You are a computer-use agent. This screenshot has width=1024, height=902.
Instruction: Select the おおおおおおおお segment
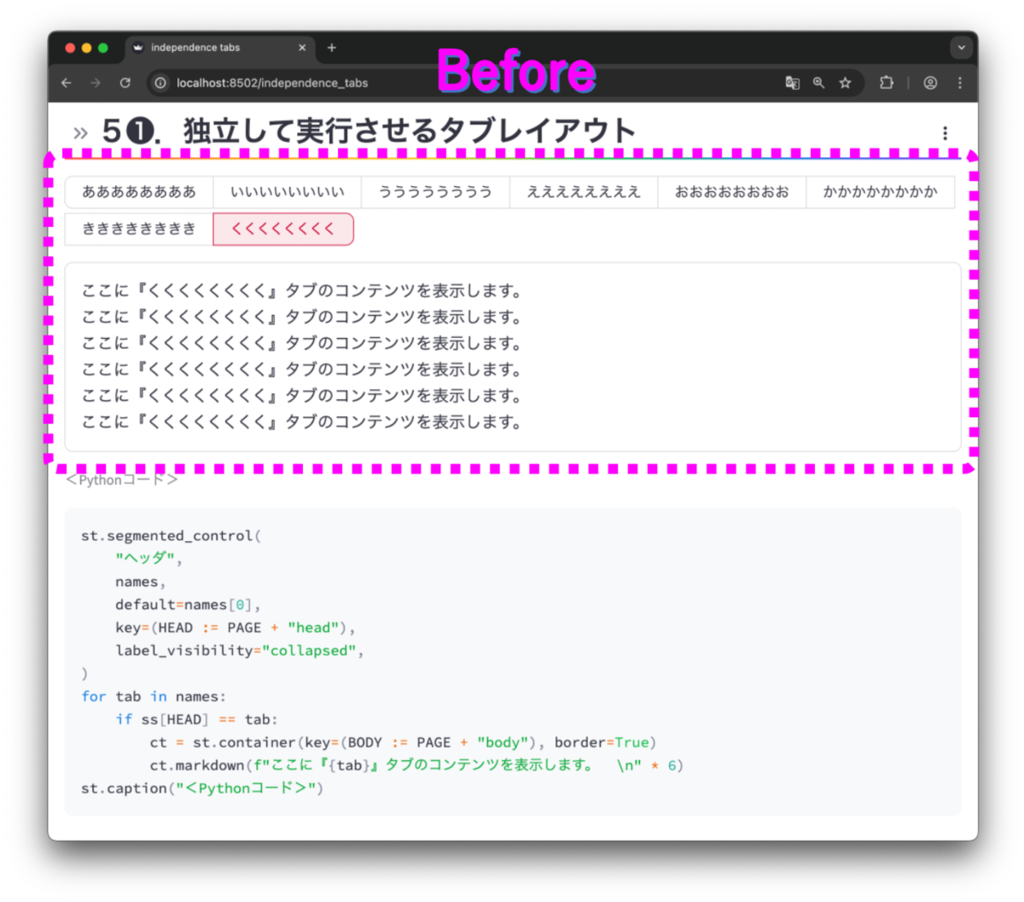pyautogui.click(x=732, y=192)
